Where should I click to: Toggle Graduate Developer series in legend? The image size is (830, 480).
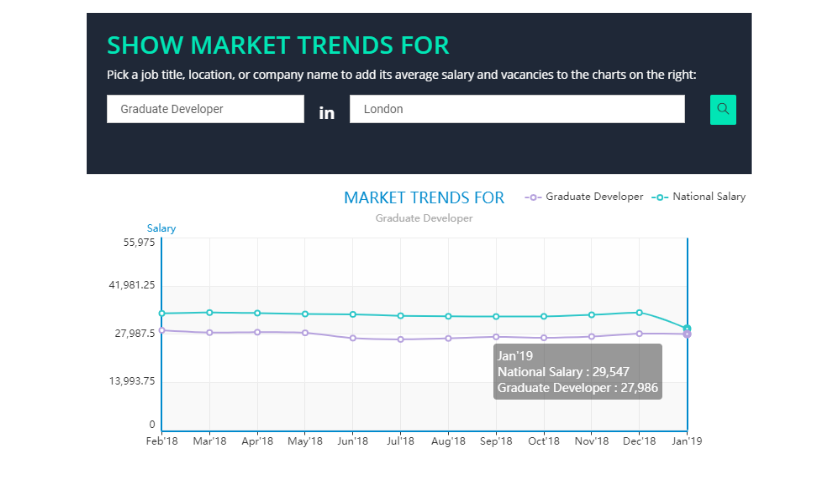584,197
